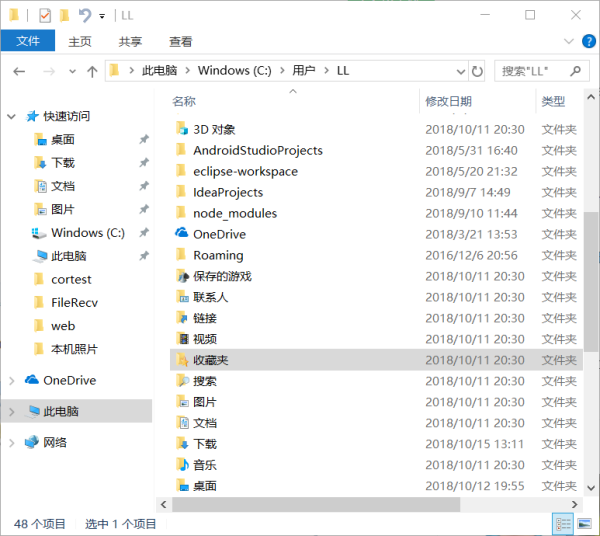Select the 视频 folder icon
The image size is (600, 536).
pyautogui.click(x=183, y=339)
